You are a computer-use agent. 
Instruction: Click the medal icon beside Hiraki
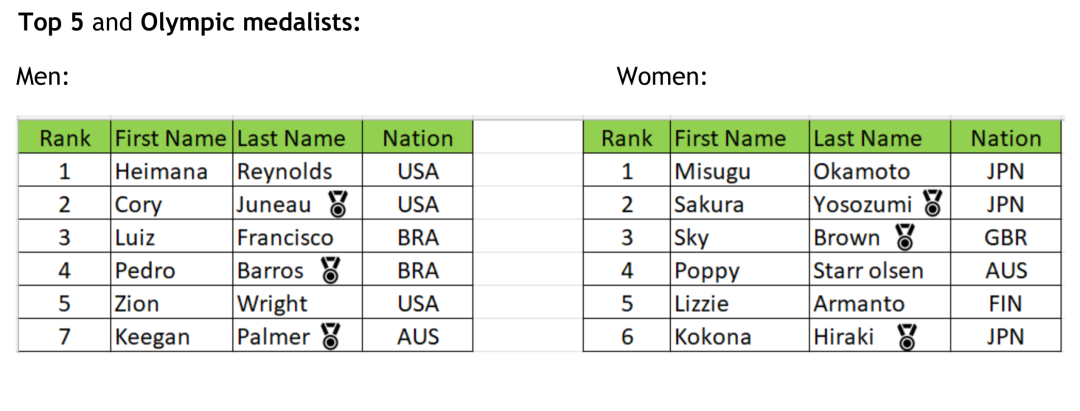(908, 337)
